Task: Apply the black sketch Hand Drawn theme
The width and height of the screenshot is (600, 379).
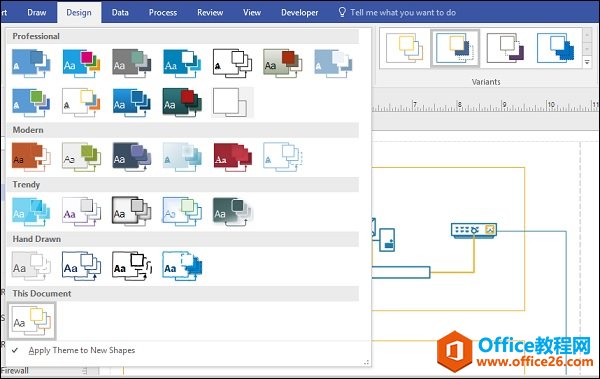Action: (x=132, y=266)
